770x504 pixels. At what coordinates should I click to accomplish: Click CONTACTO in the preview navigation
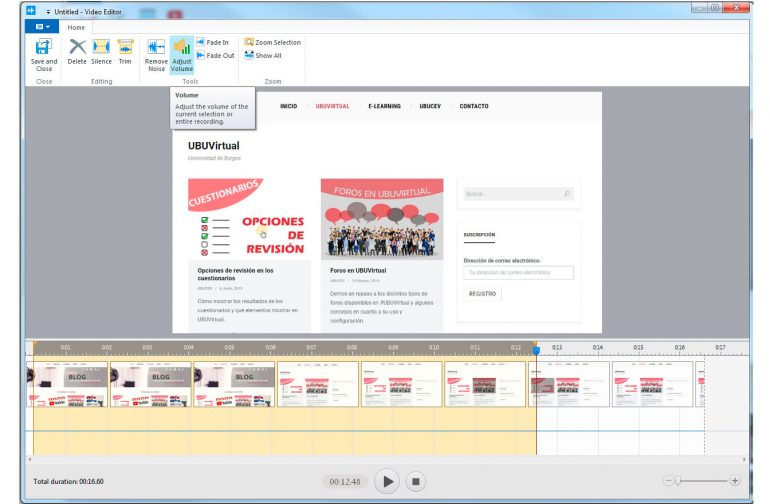pyautogui.click(x=474, y=106)
